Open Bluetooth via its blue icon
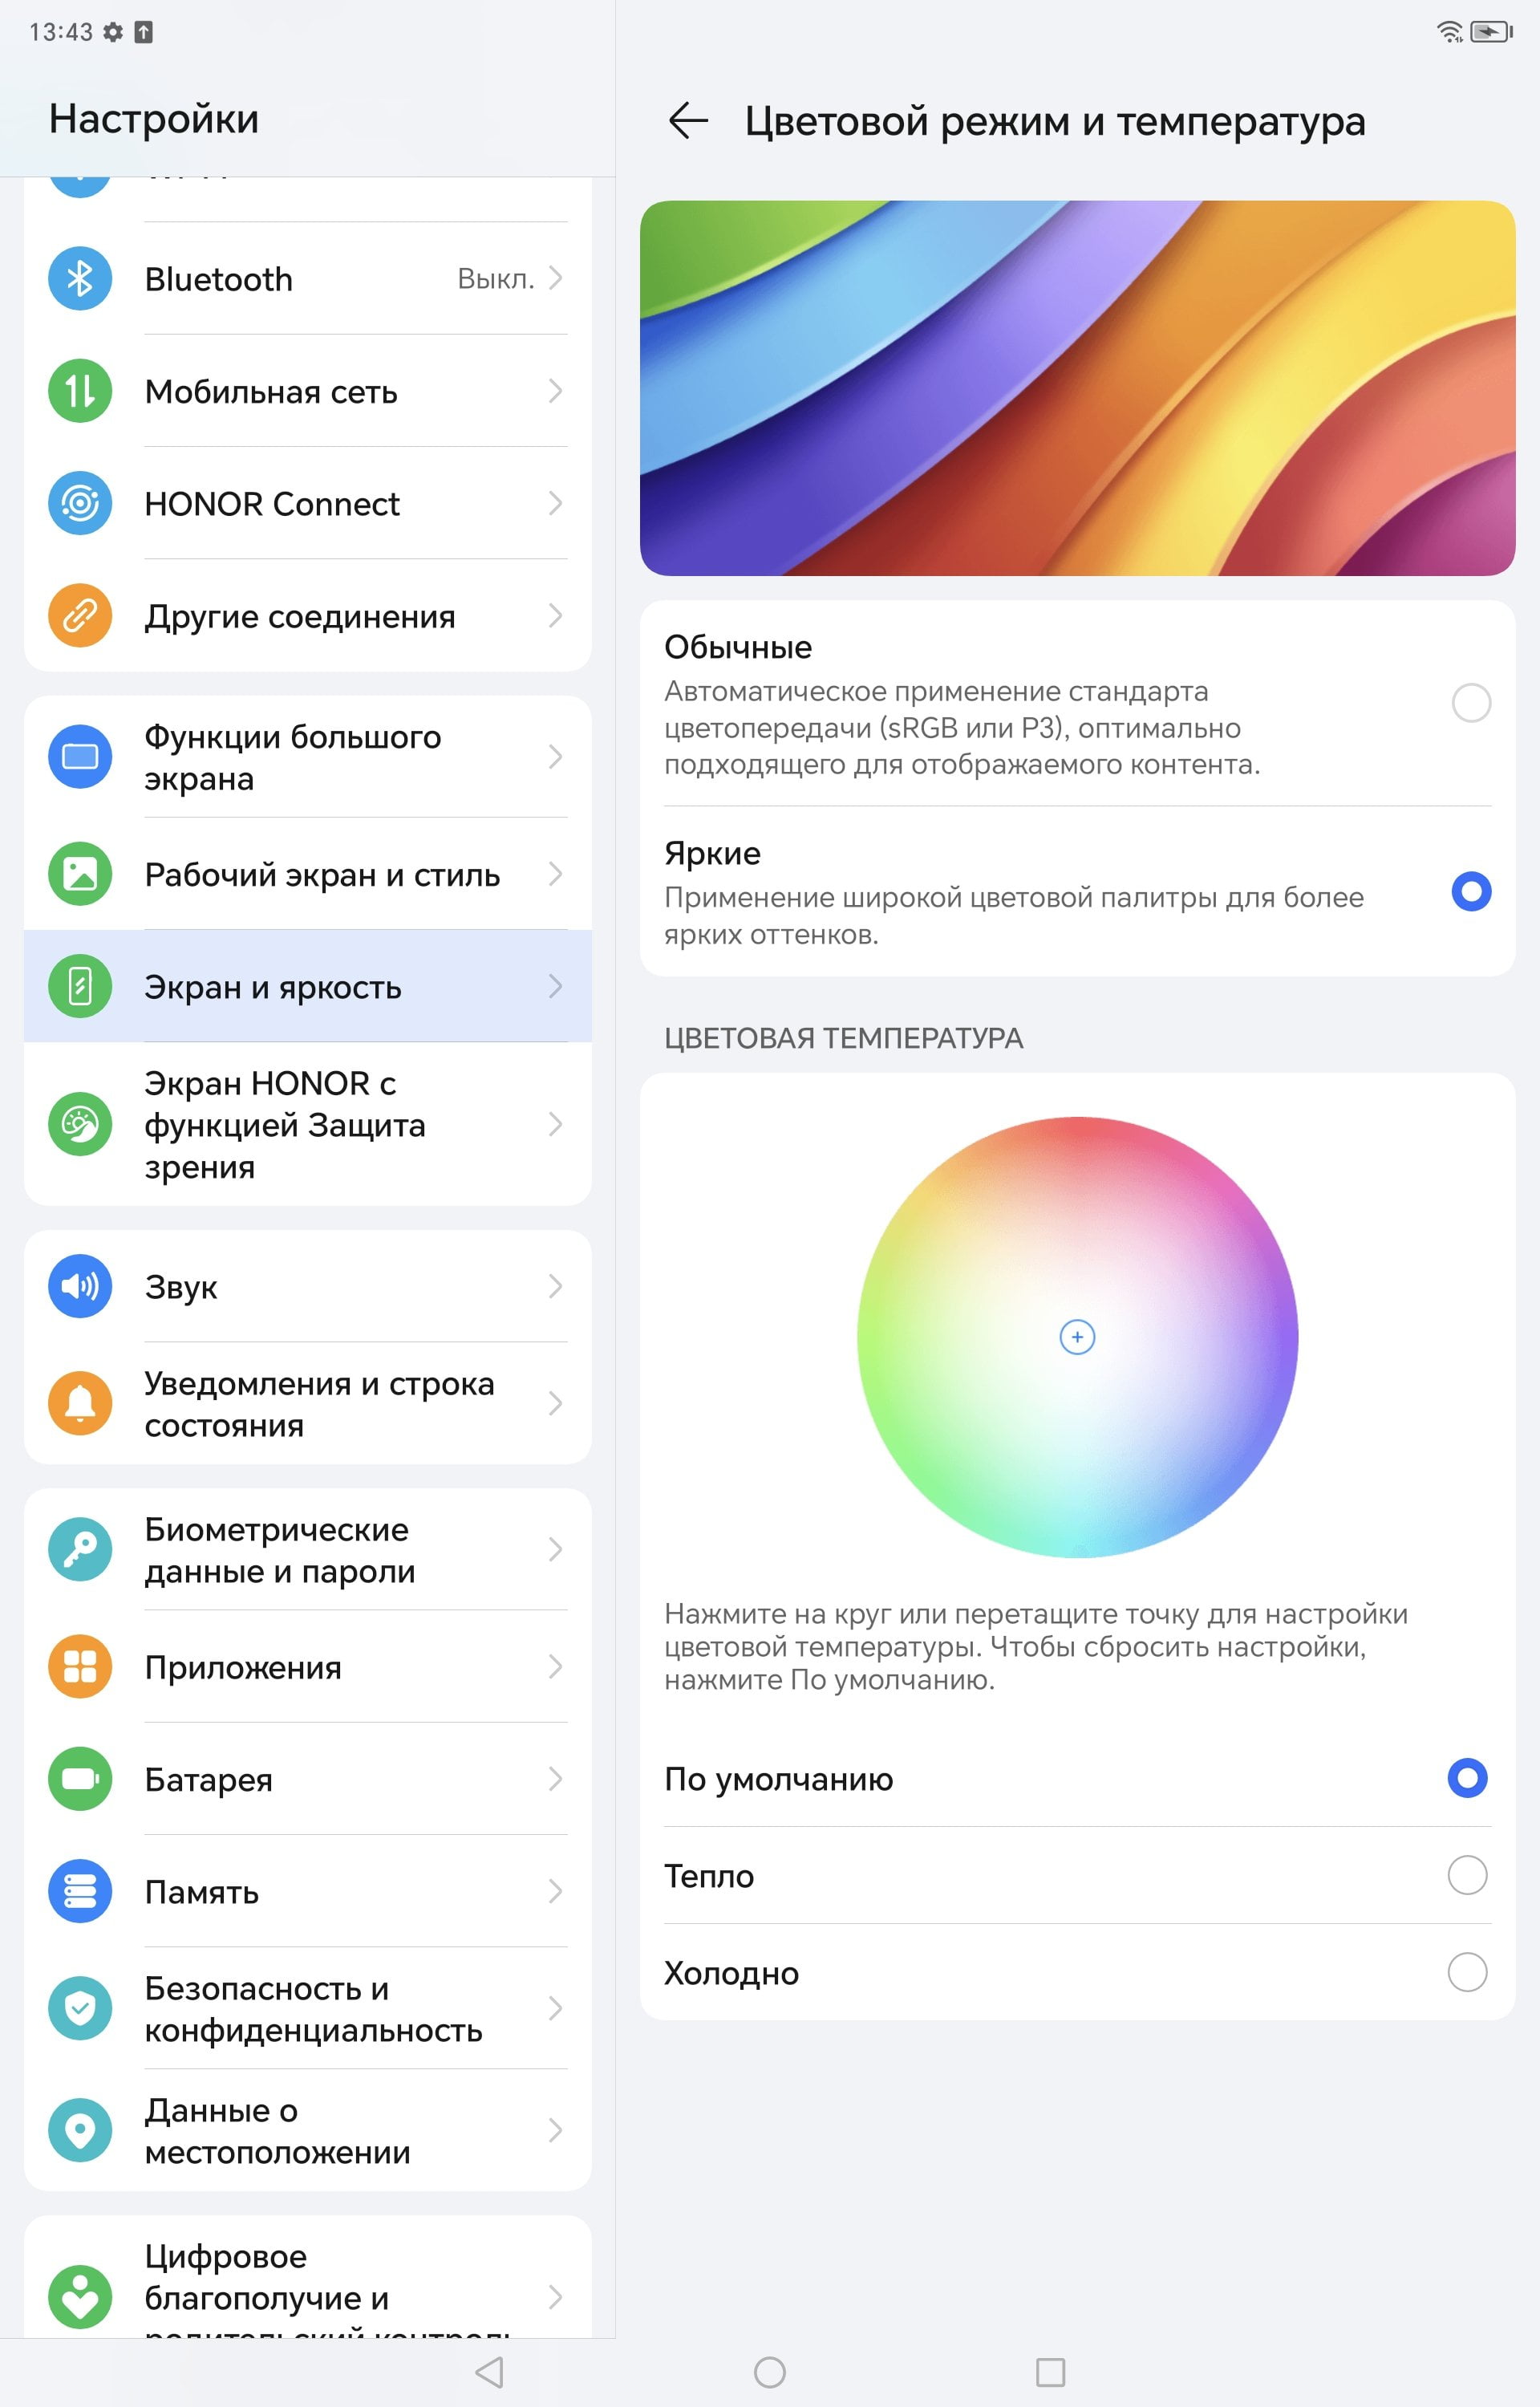The image size is (1540, 2407). 80,279
